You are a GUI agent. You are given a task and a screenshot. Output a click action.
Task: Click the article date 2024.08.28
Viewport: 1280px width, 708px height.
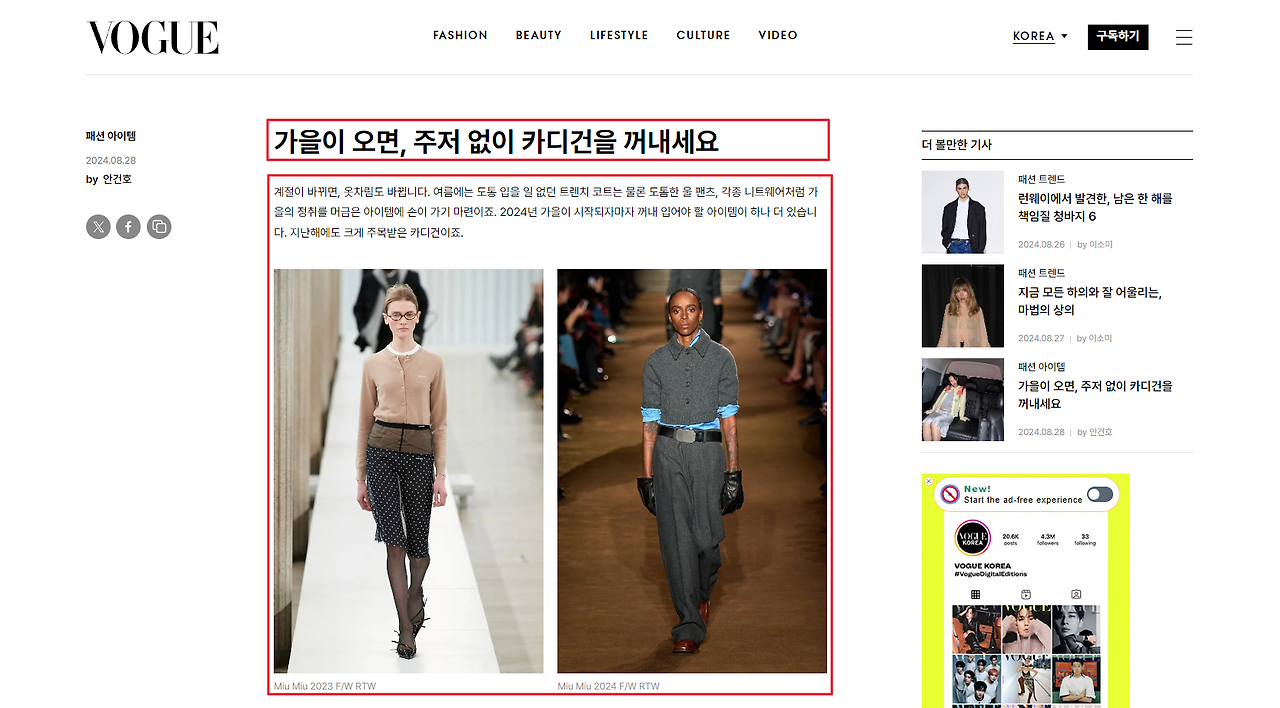[111, 160]
